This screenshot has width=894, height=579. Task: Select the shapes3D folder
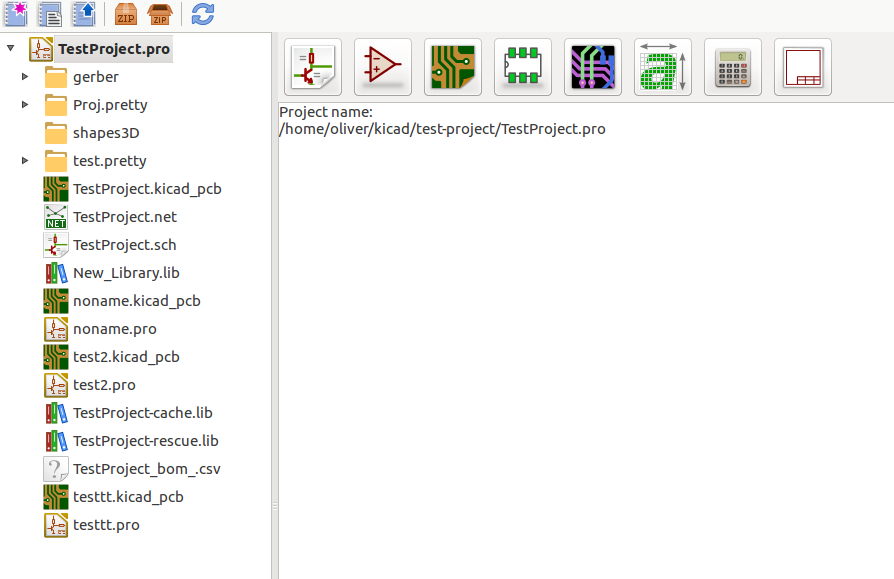(x=106, y=133)
